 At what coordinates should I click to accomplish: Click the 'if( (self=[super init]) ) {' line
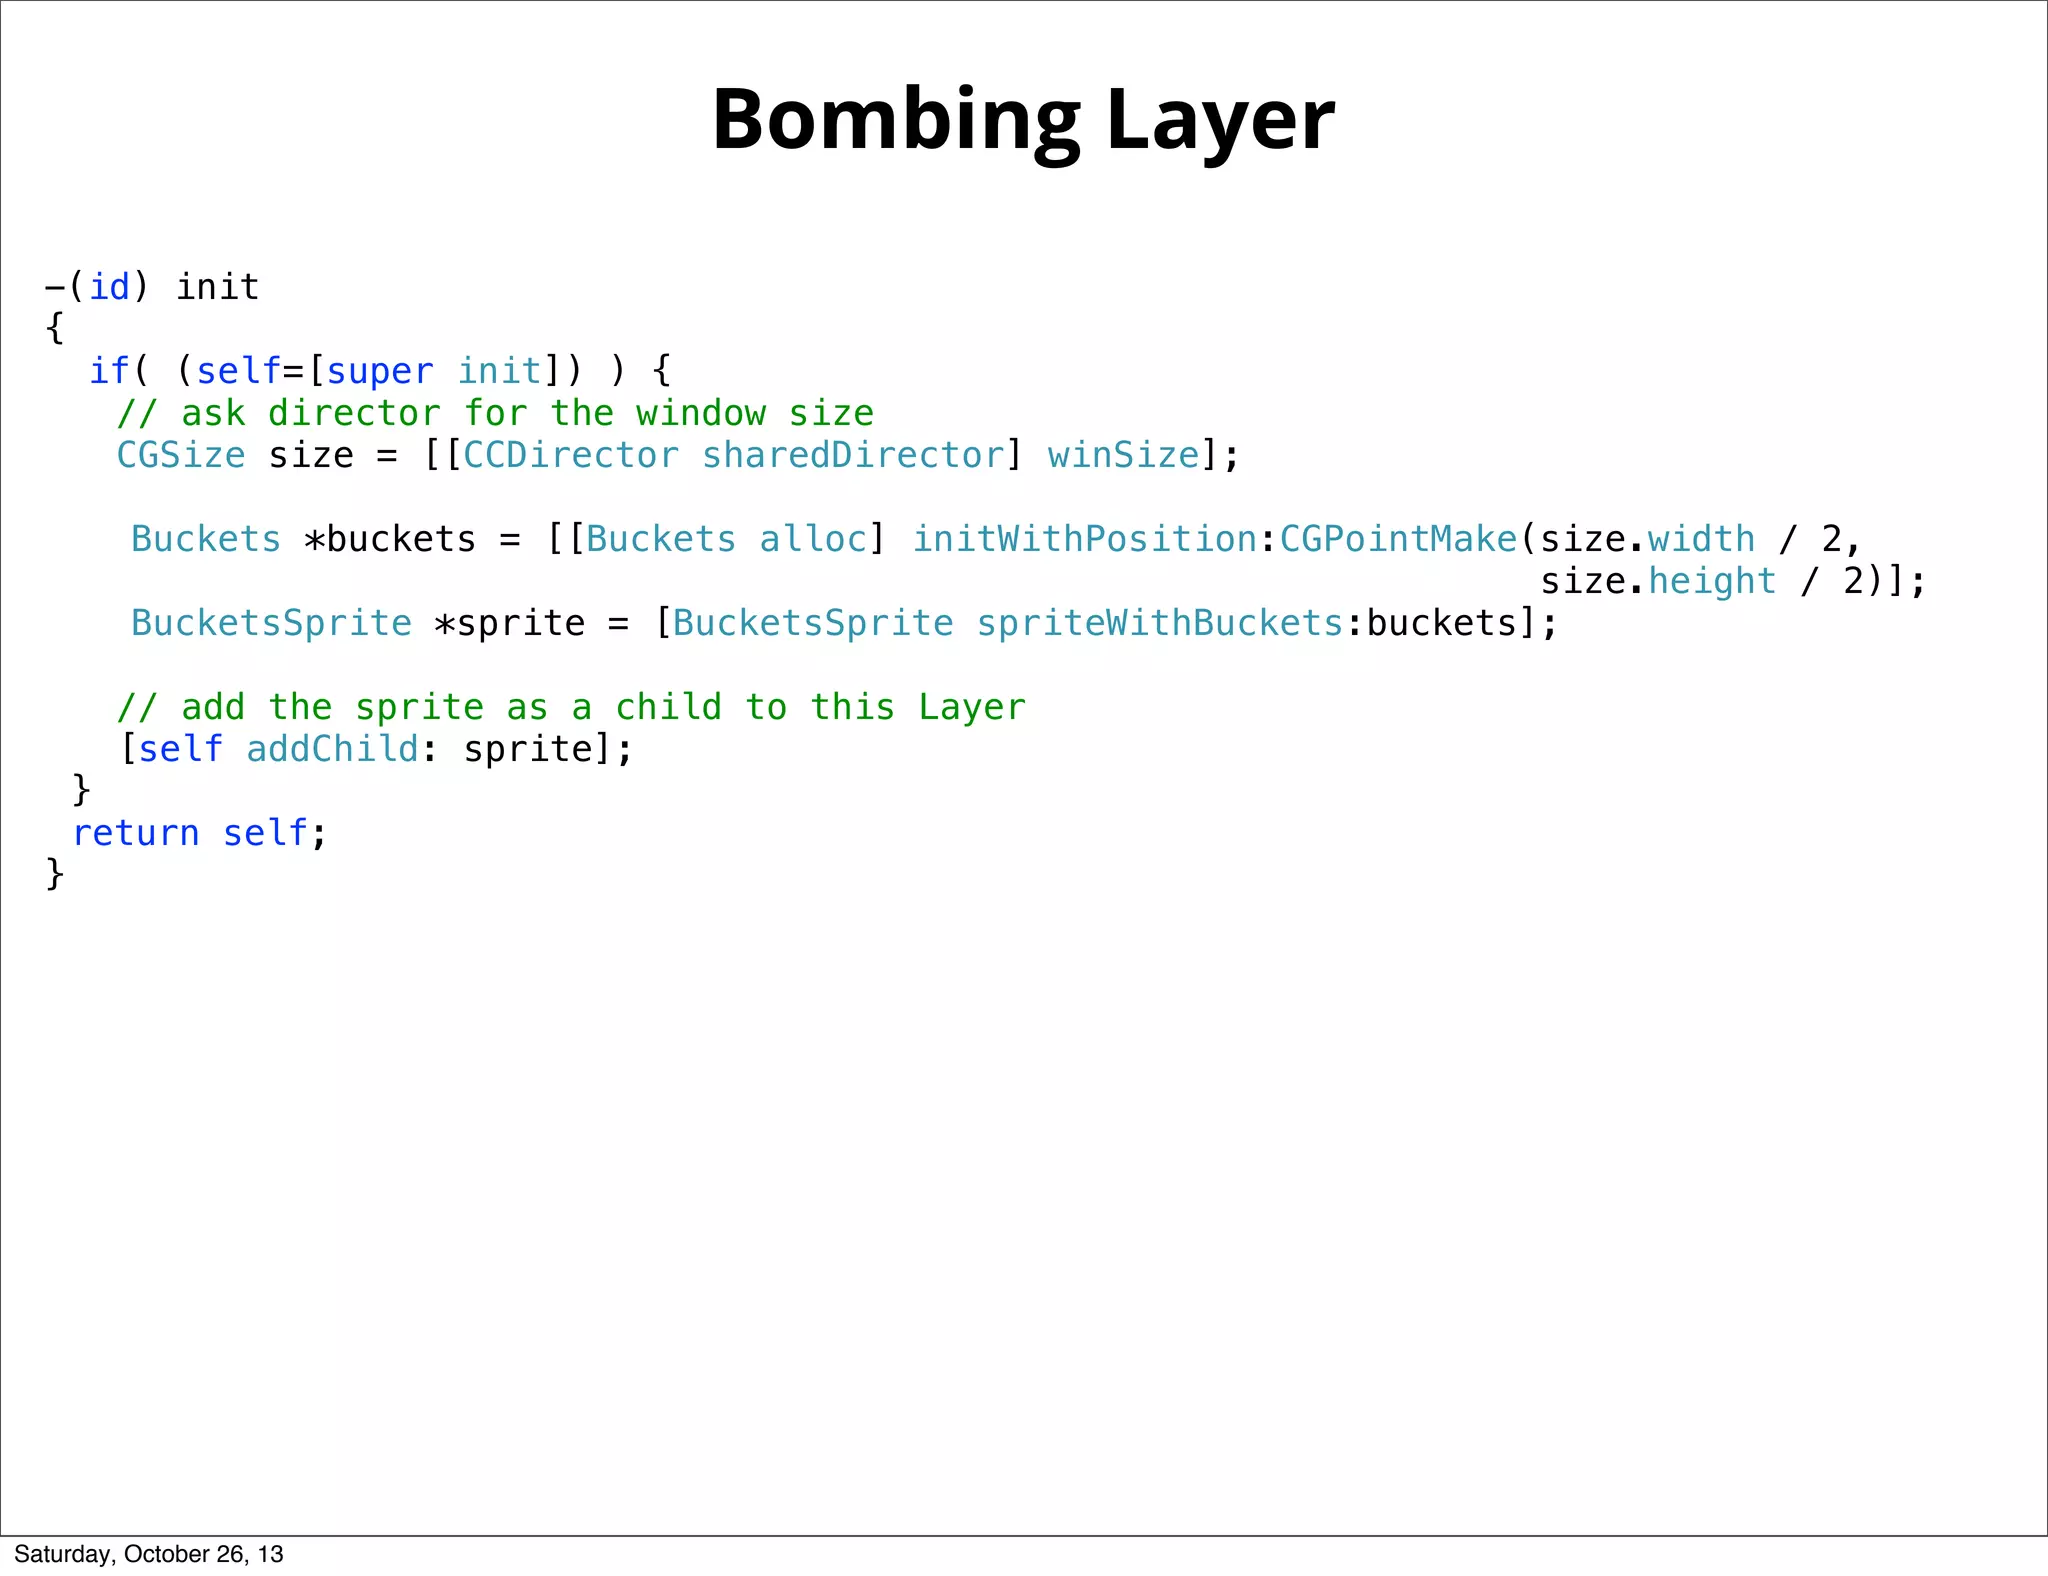click(x=381, y=371)
